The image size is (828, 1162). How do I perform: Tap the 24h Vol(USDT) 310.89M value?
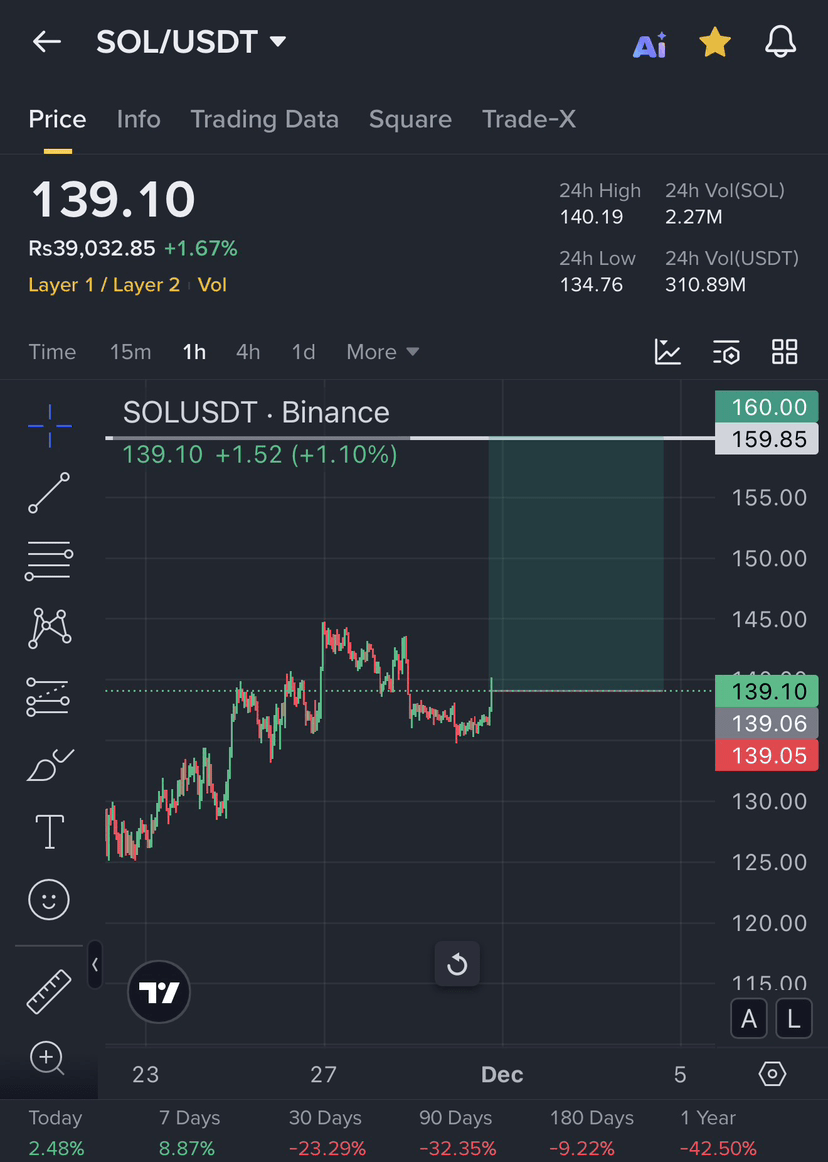705,285
